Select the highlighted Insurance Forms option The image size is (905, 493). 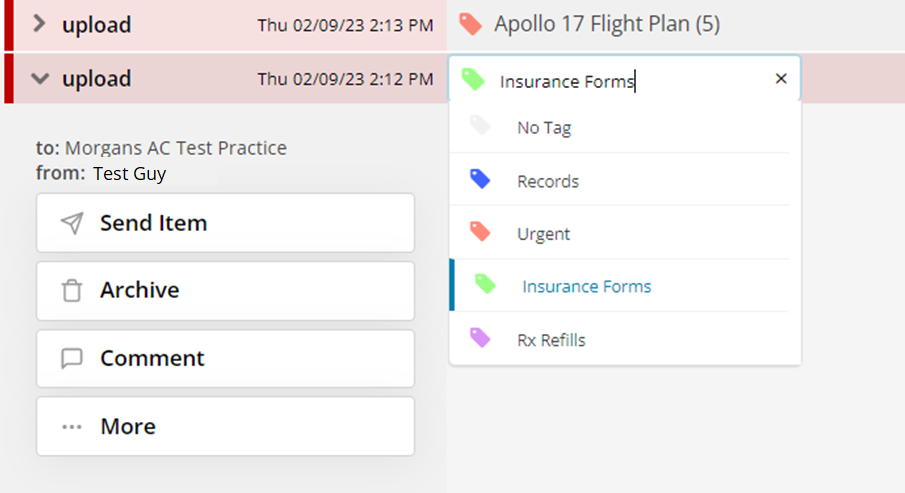[586, 287]
